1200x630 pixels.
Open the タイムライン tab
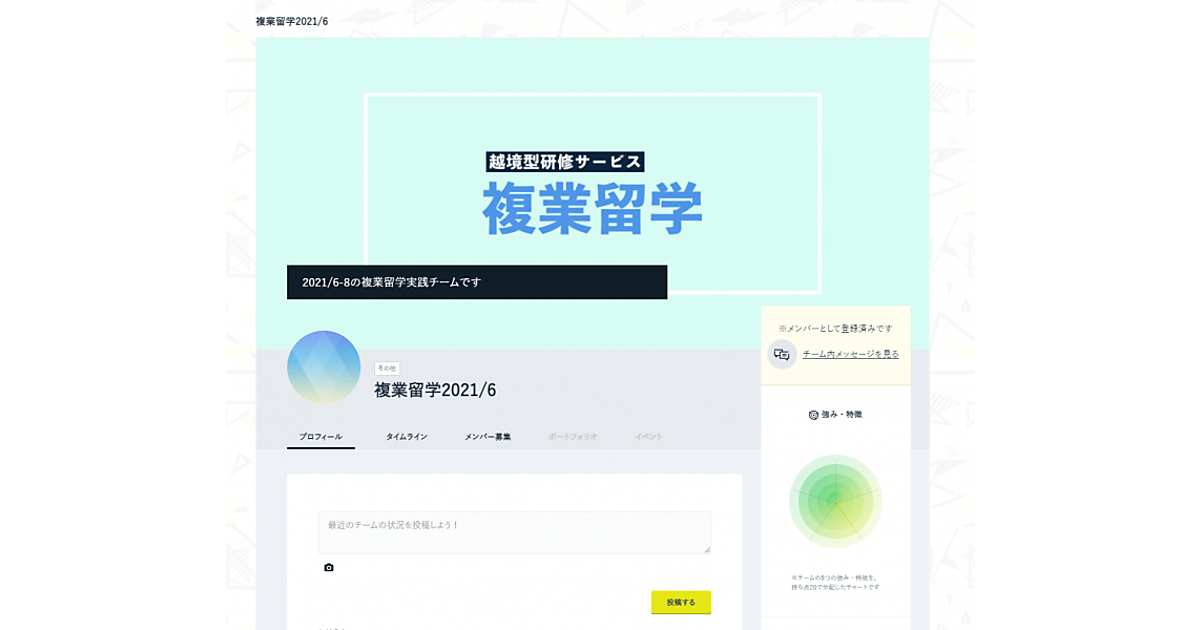pyautogui.click(x=407, y=437)
